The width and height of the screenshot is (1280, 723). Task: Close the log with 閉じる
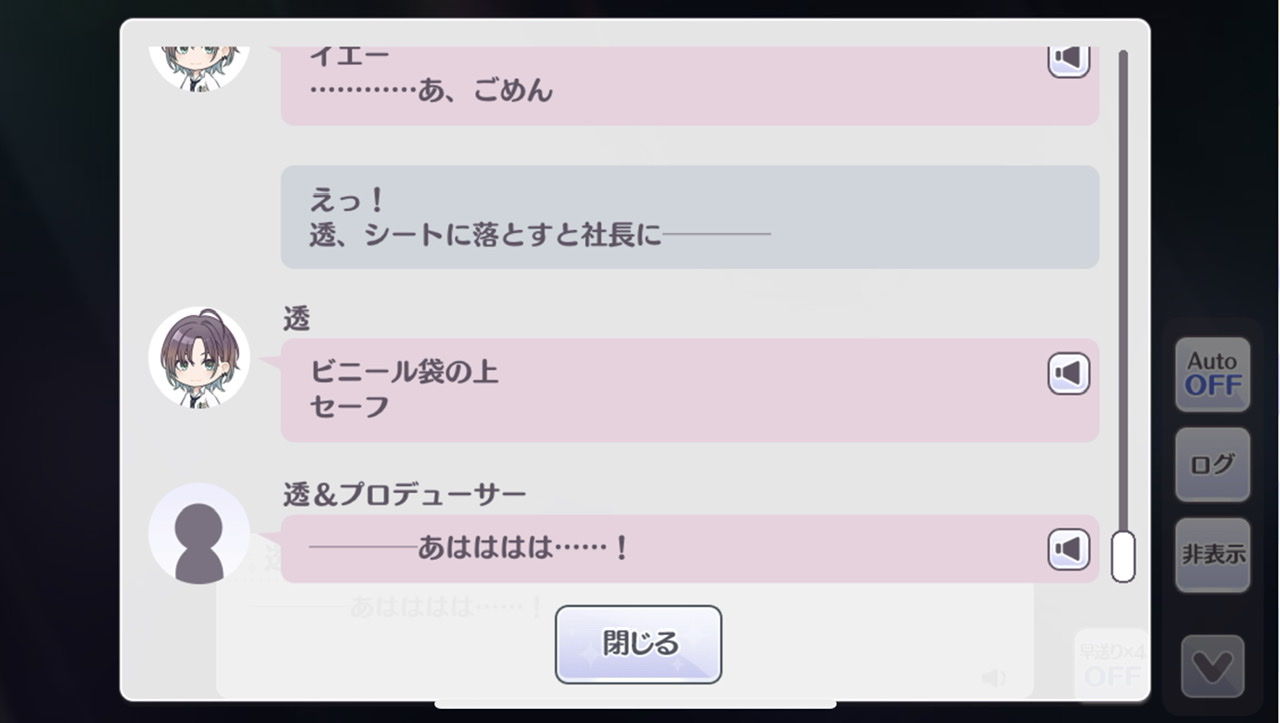point(638,644)
